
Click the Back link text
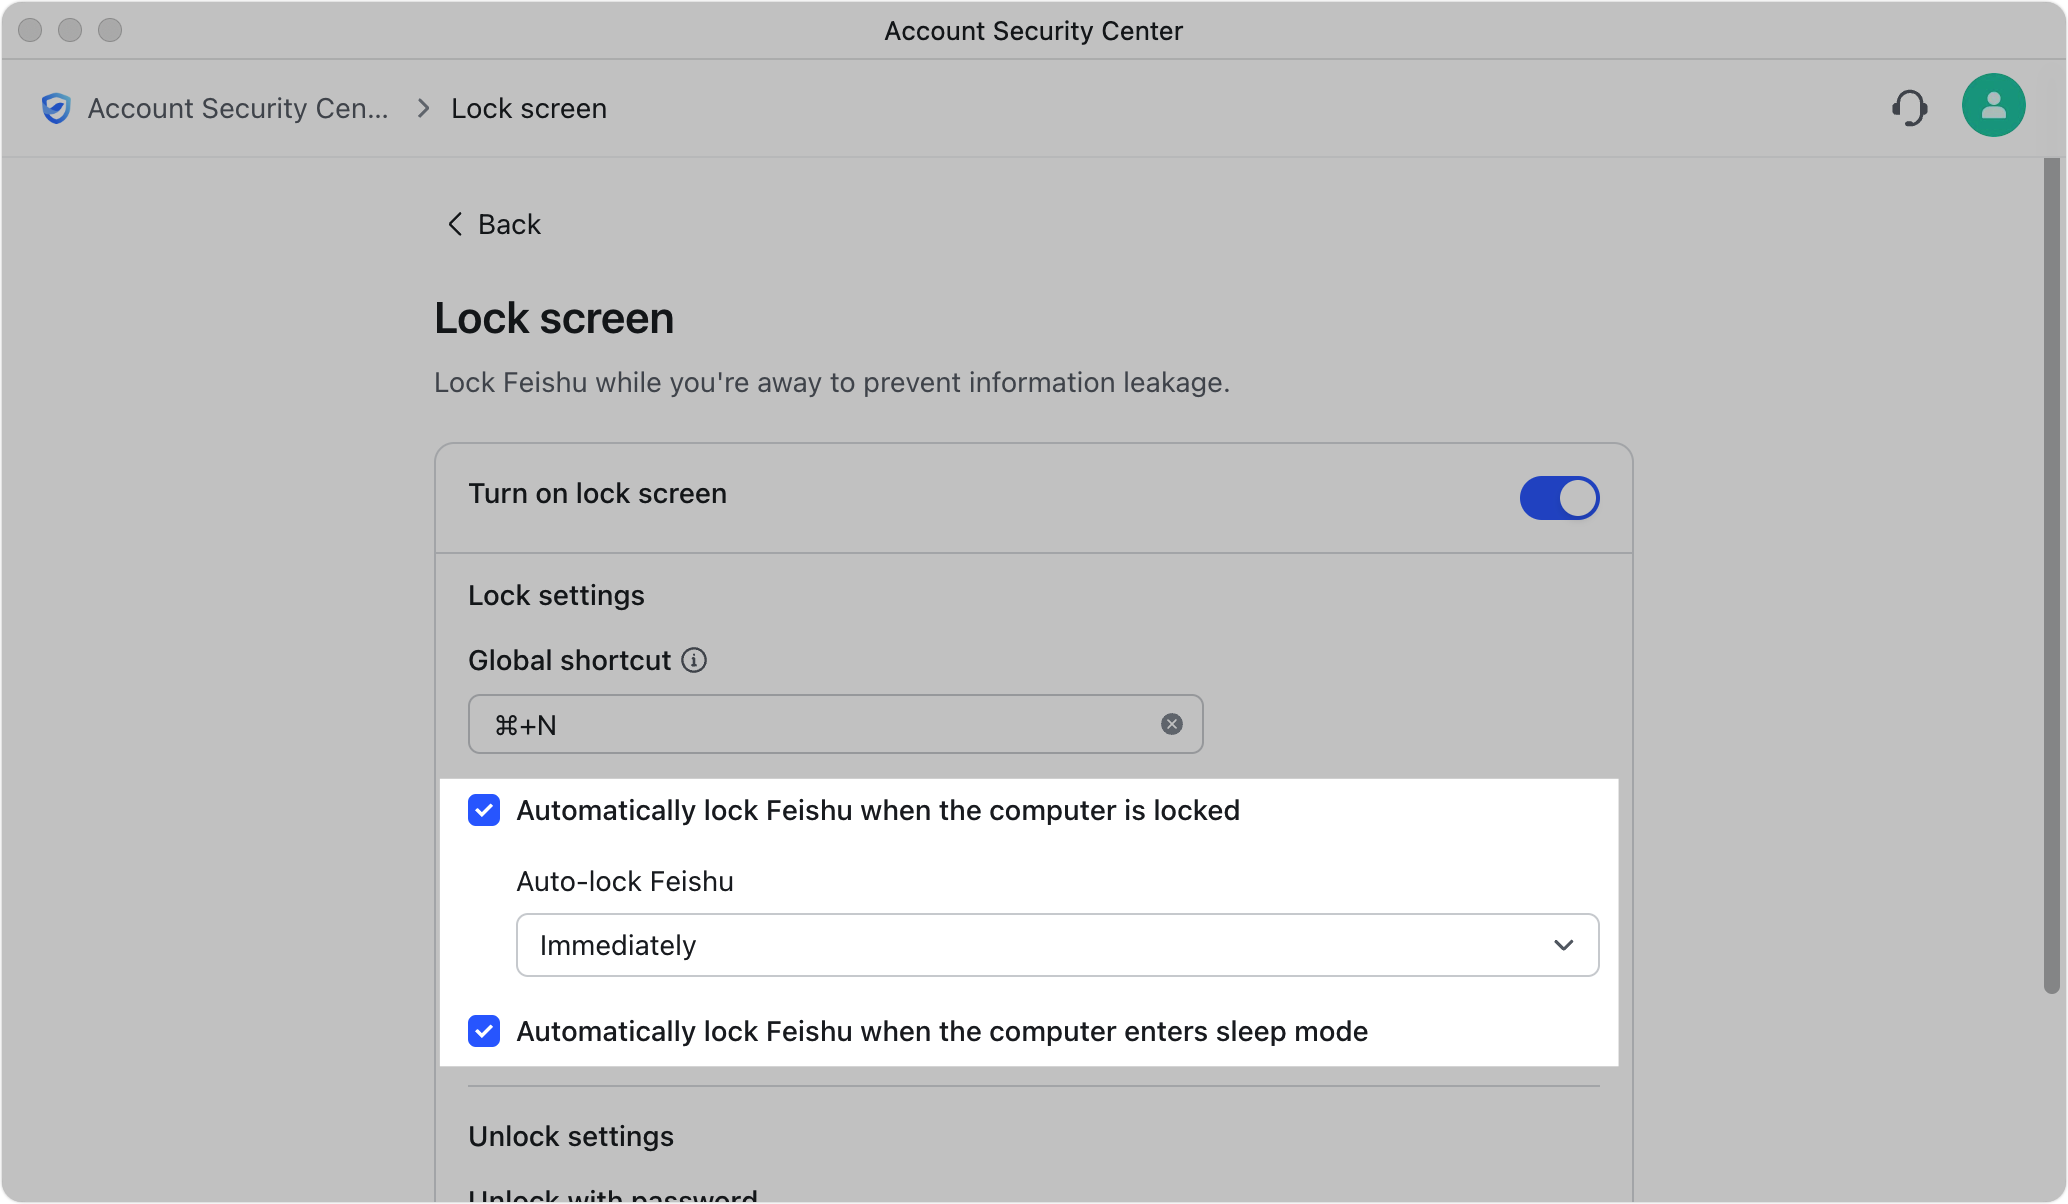coord(509,224)
